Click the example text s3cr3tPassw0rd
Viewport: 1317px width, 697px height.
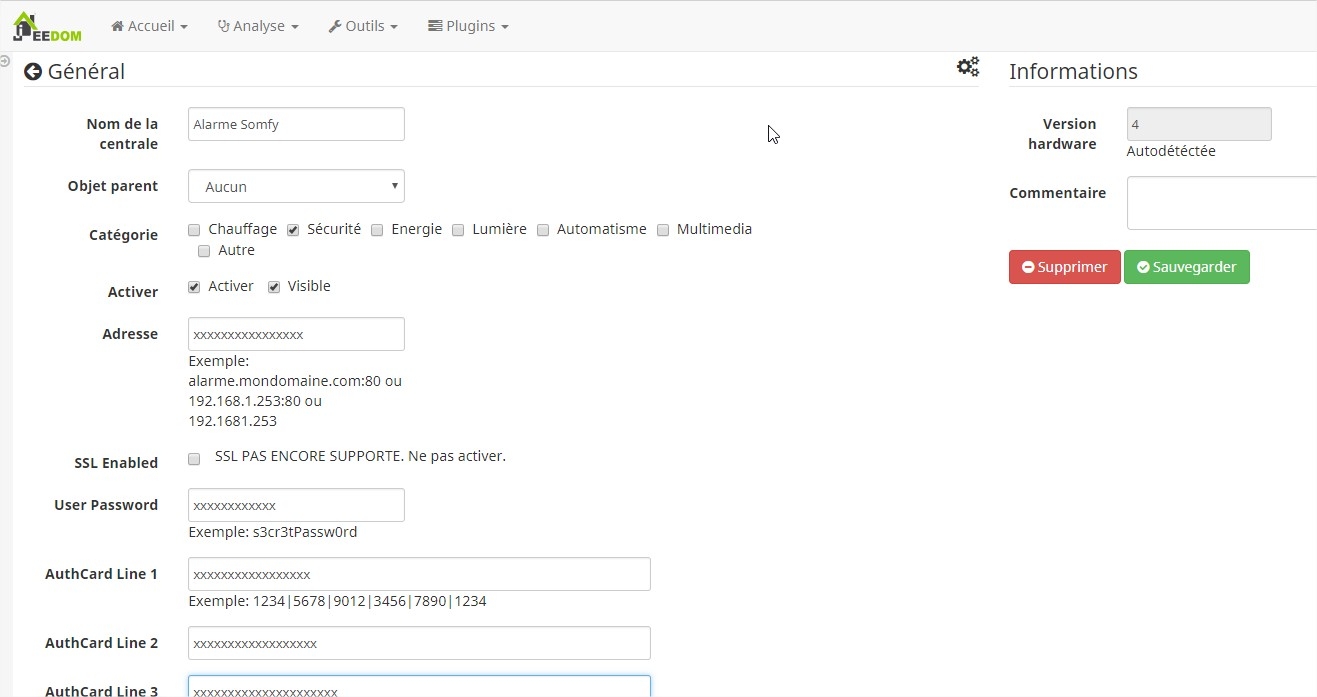[305, 532]
